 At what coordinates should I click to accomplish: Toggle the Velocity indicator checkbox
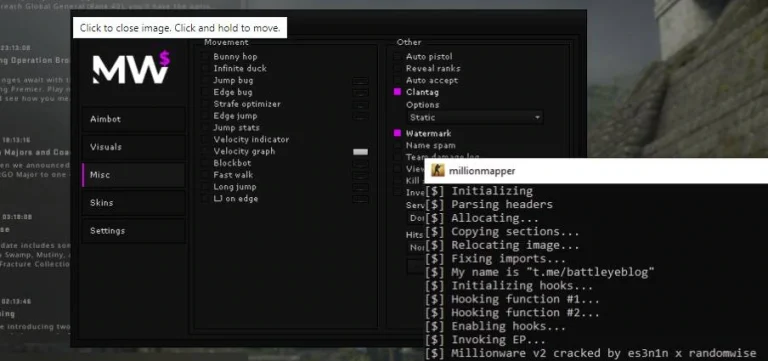pyautogui.click(x=205, y=140)
